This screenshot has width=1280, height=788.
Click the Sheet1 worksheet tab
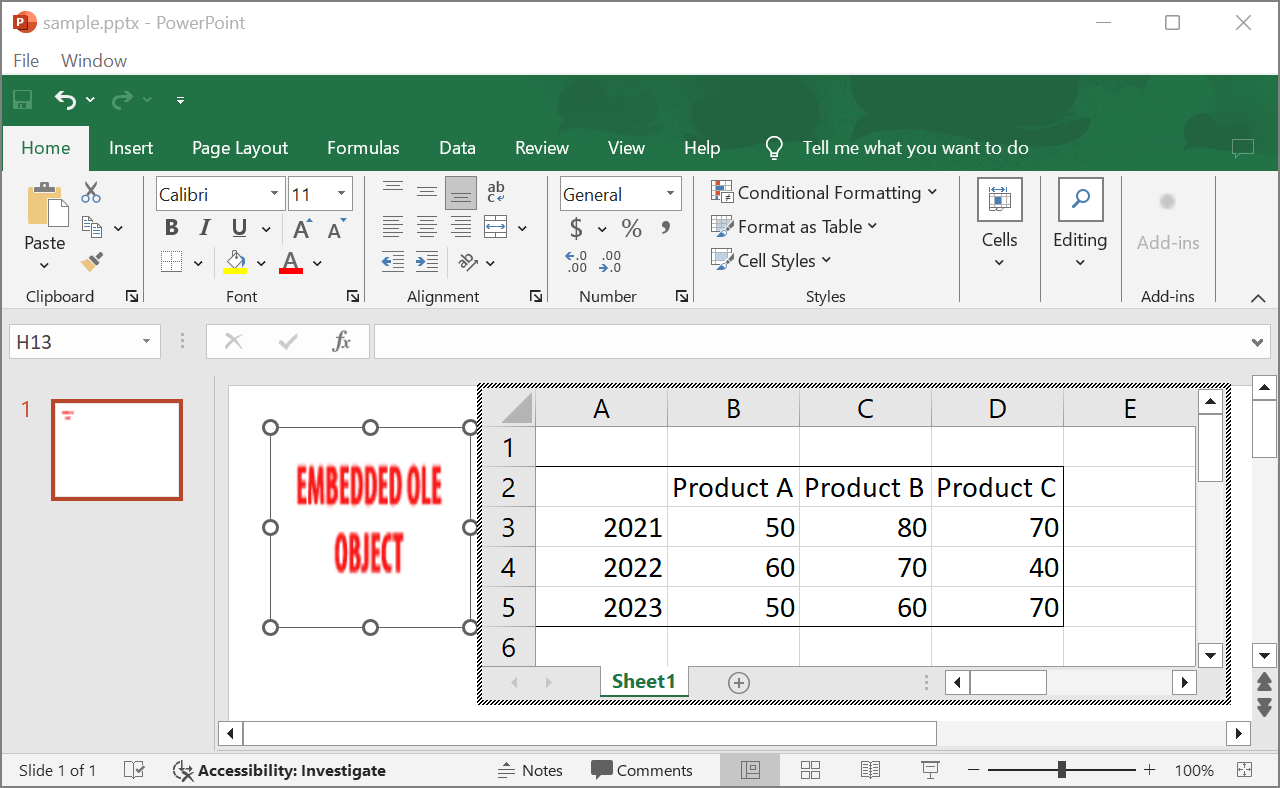tap(643, 681)
